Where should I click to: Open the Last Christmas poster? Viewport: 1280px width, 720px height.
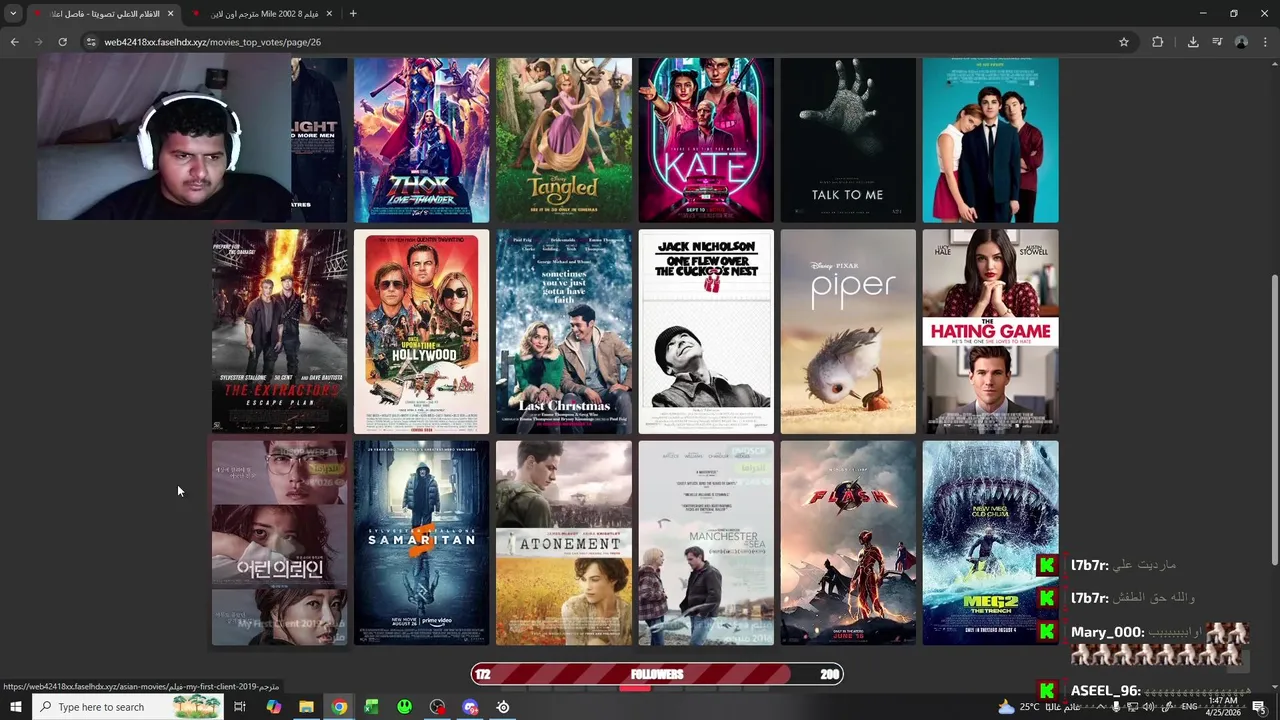click(x=564, y=331)
